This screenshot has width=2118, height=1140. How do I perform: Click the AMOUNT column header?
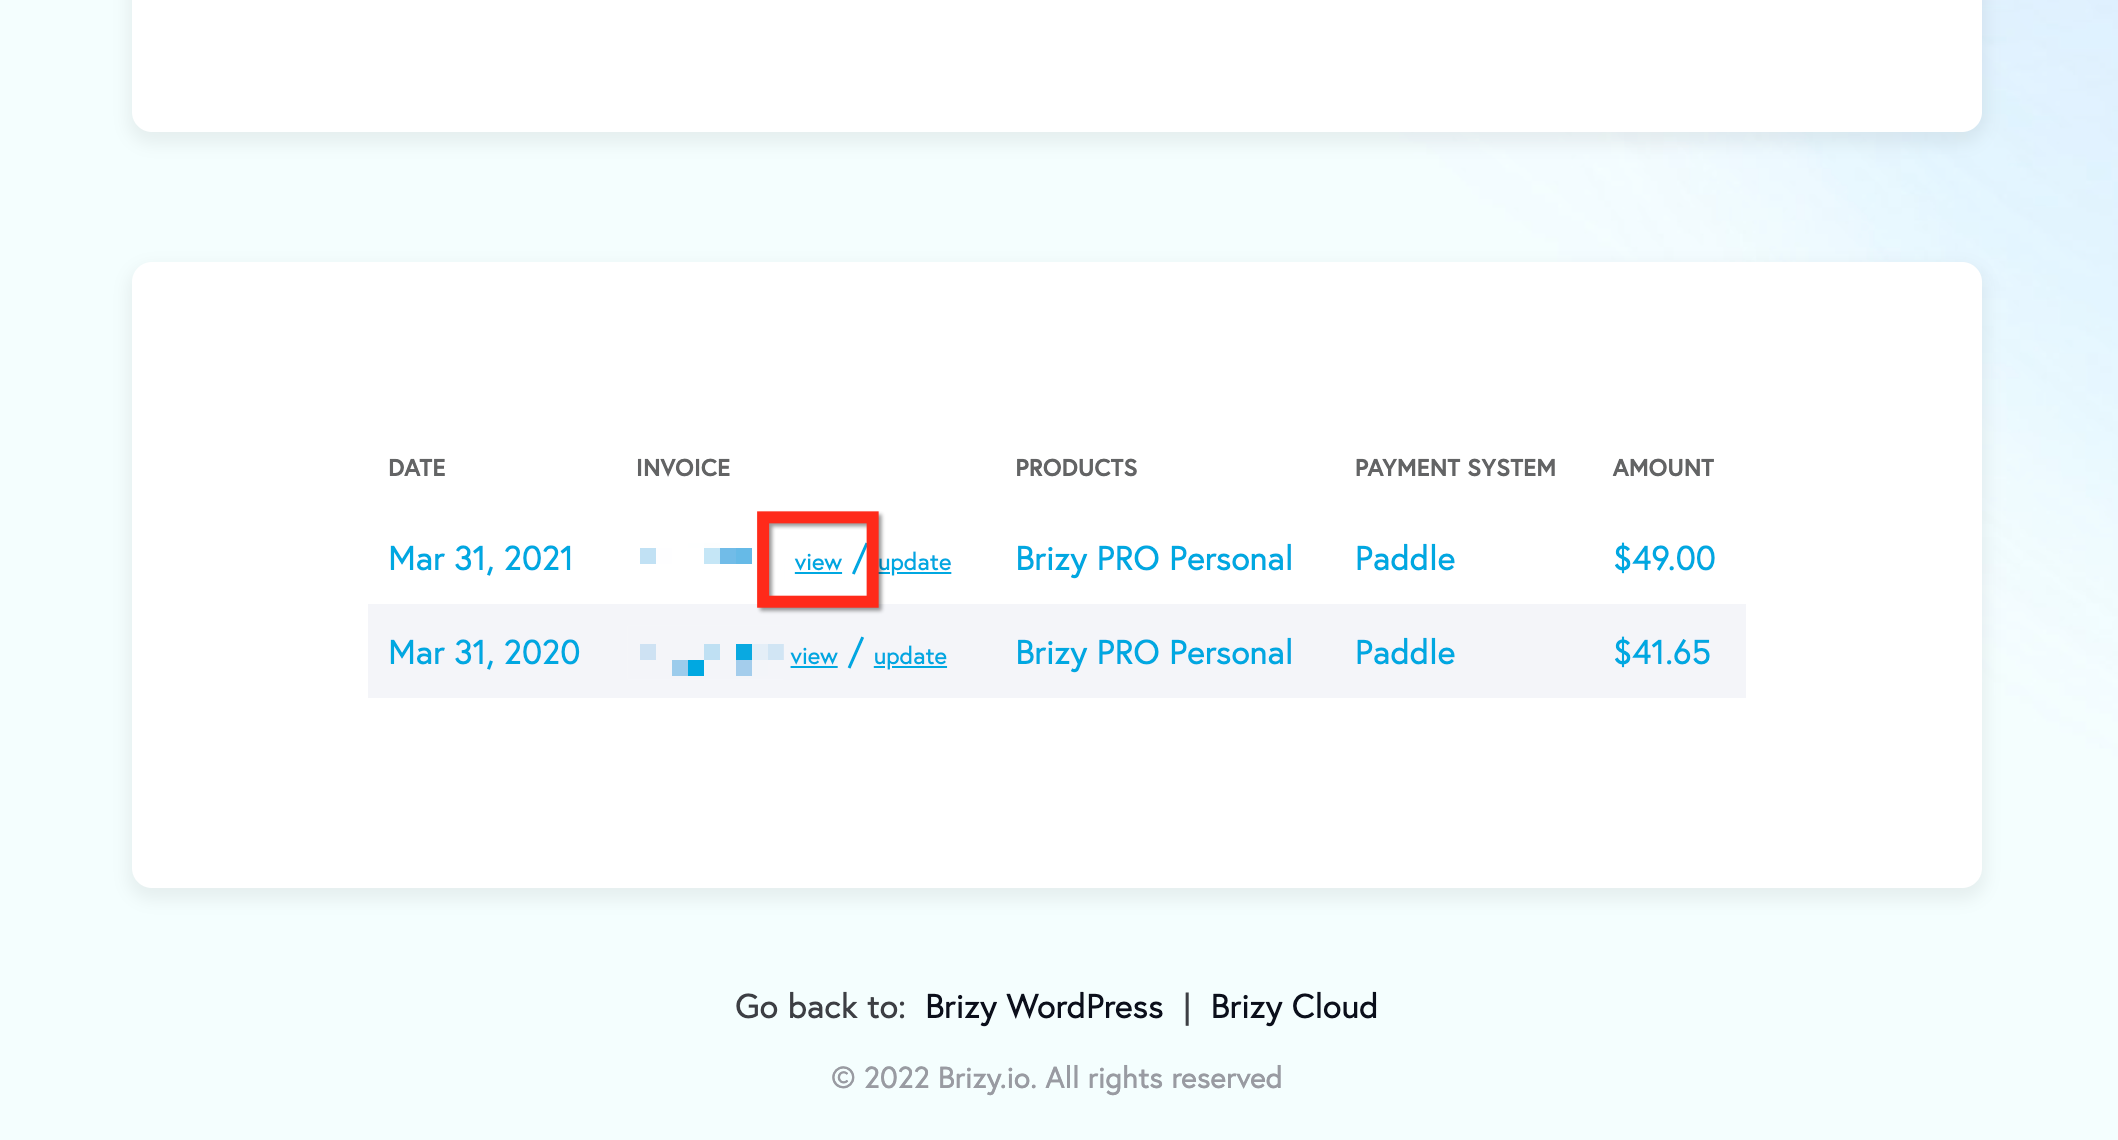click(x=1663, y=468)
